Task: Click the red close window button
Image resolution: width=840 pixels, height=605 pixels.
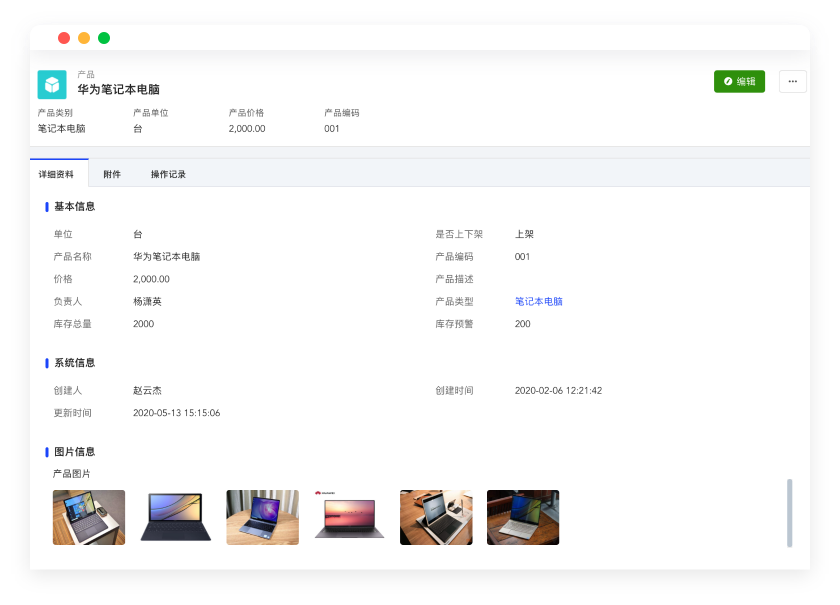Action: click(x=64, y=38)
